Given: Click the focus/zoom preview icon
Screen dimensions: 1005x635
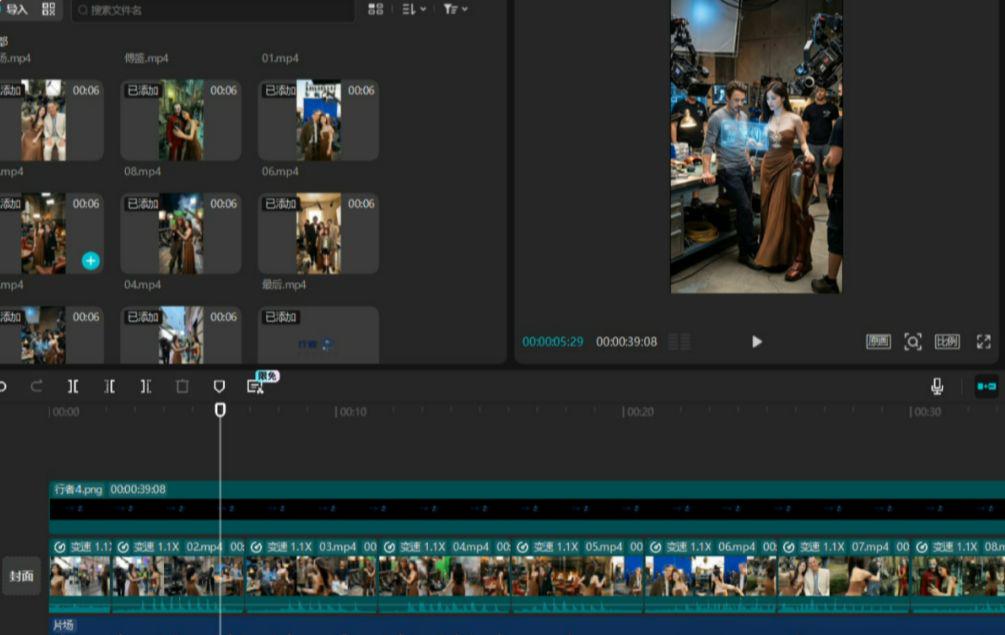Looking at the screenshot, I should 912,342.
